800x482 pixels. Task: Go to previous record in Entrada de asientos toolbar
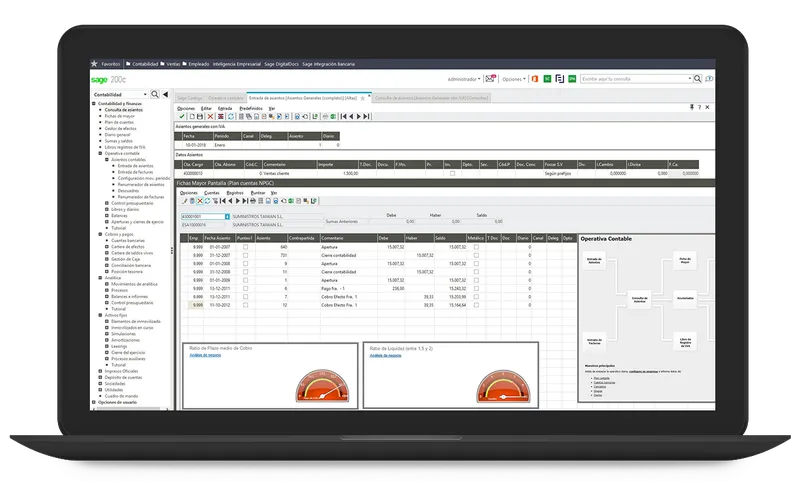click(x=351, y=116)
